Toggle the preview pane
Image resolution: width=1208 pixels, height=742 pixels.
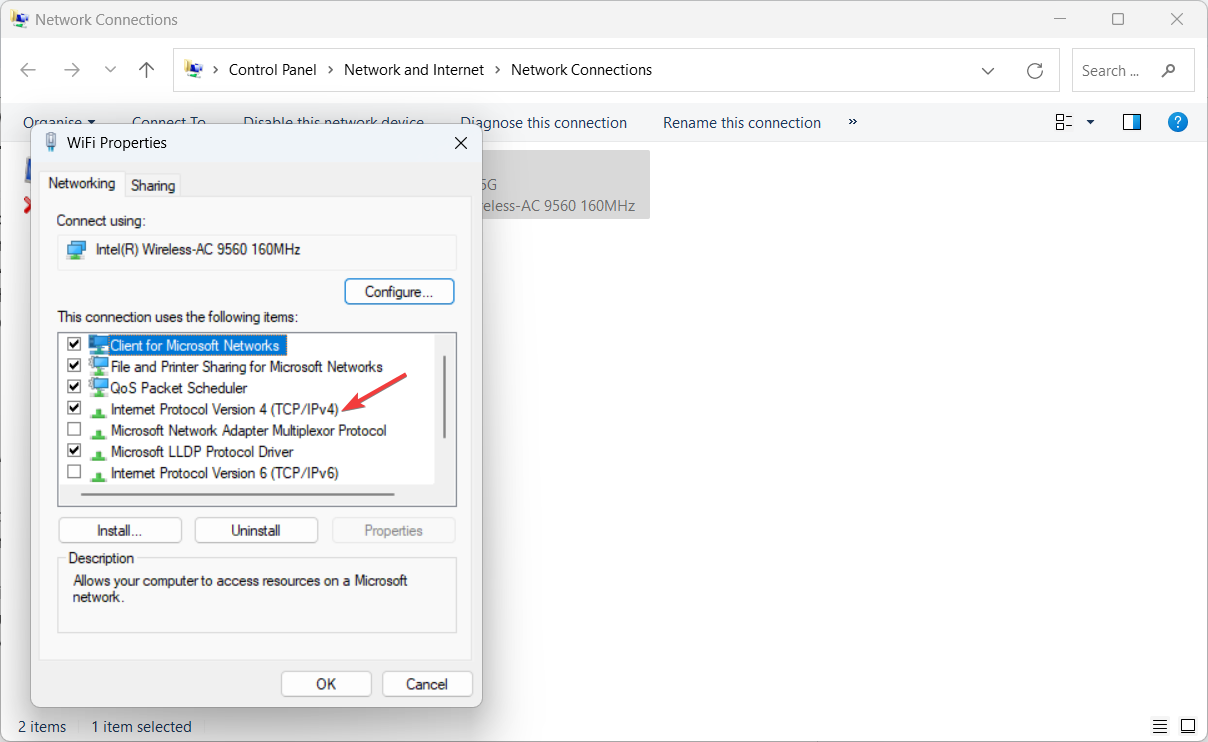click(1132, 122)
